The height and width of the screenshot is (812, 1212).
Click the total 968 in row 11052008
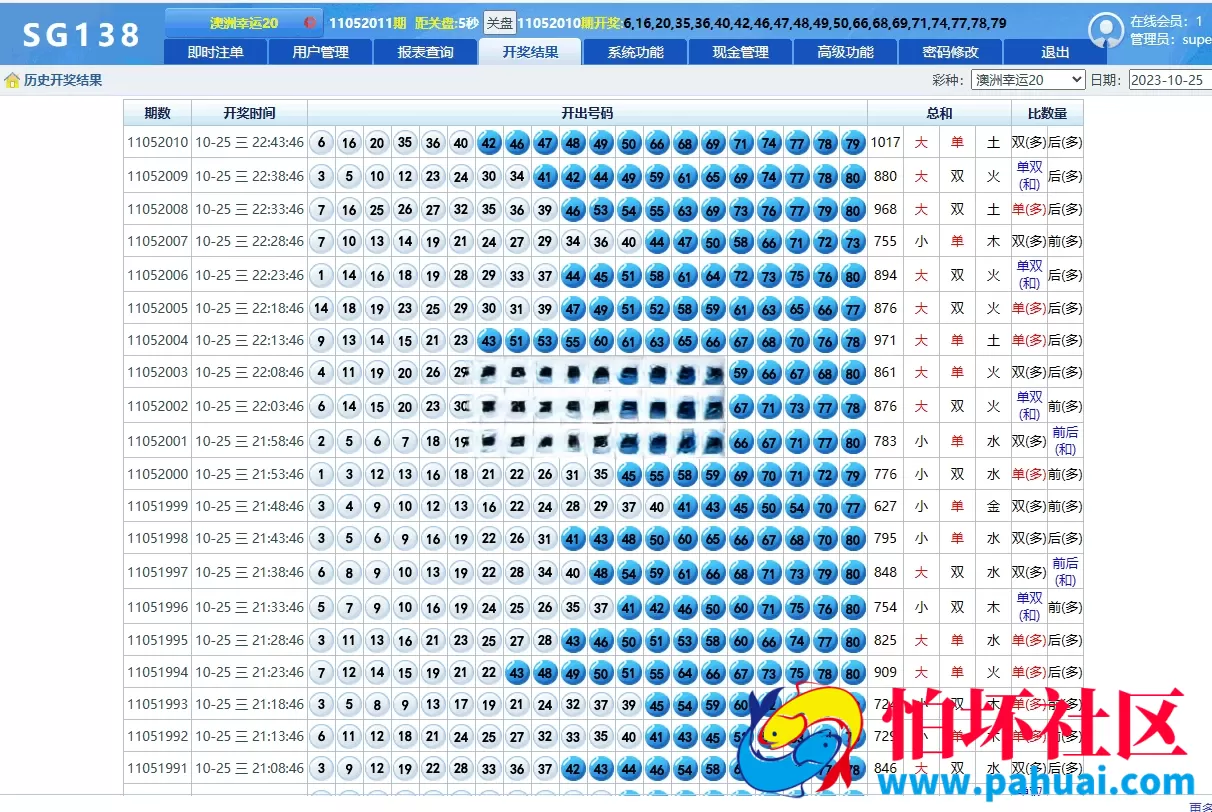click(885, 209)
